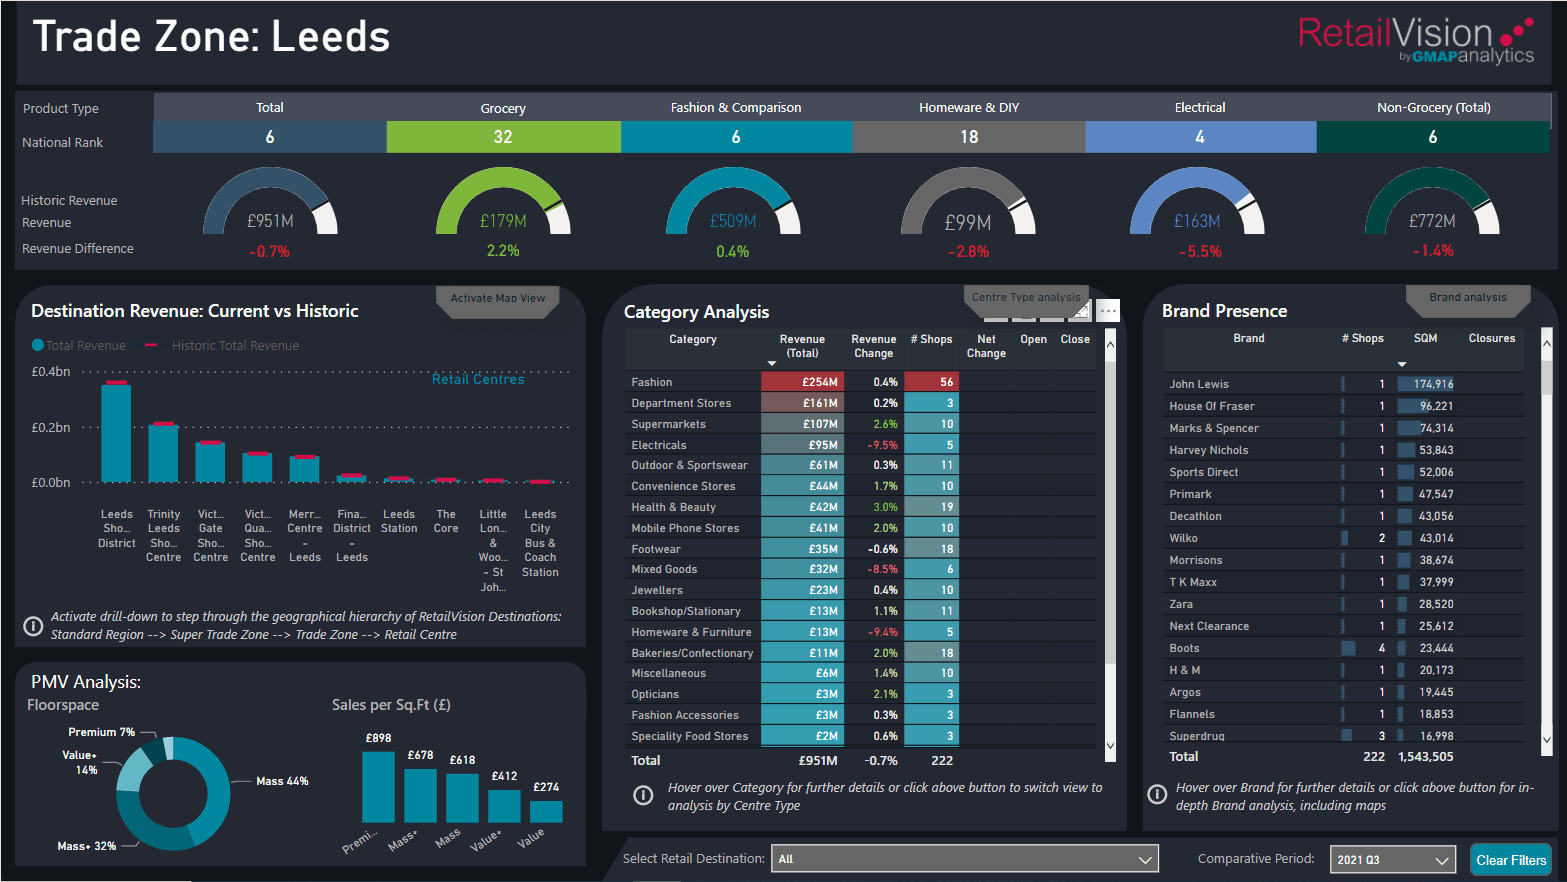This screenshot has height=882, width=1567.
Task: Click the Revenue Change column header
Action: pyautogui.click(x=873, y=346)
